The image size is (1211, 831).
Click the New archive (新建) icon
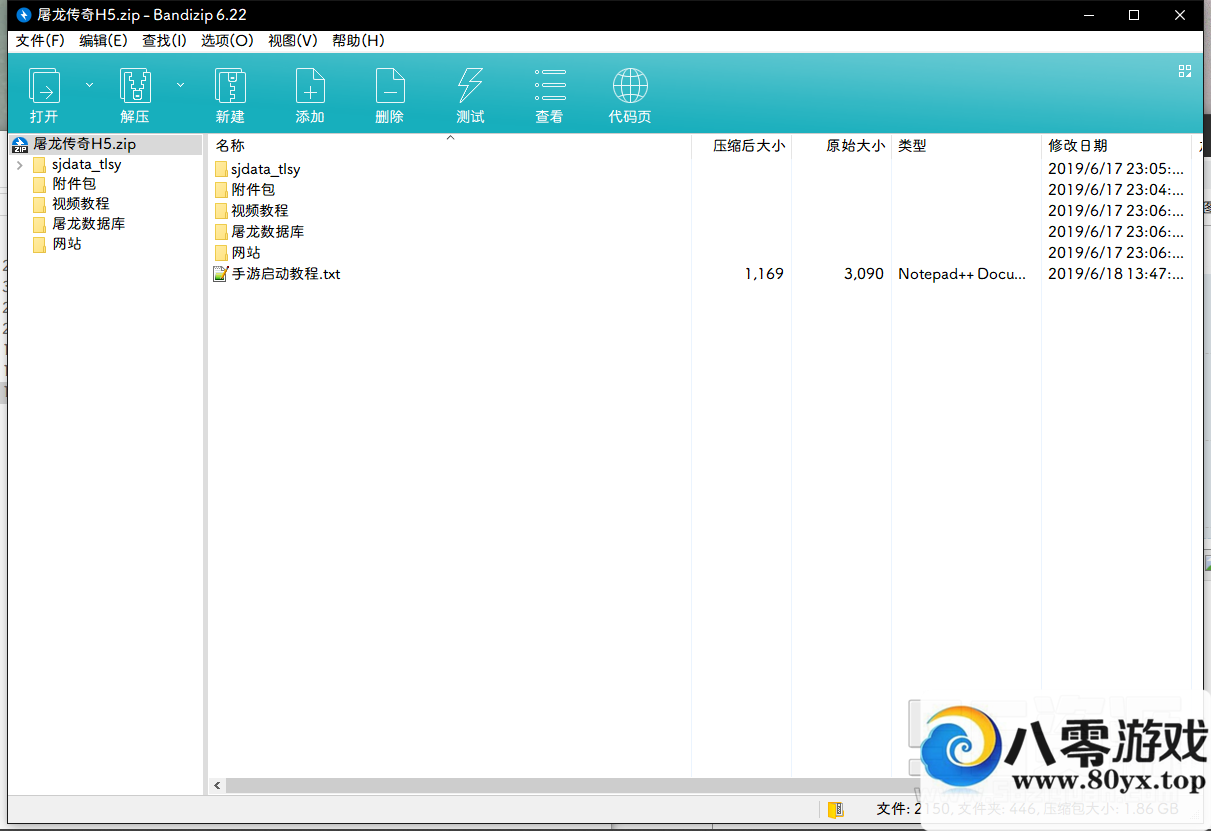point(230,87)
